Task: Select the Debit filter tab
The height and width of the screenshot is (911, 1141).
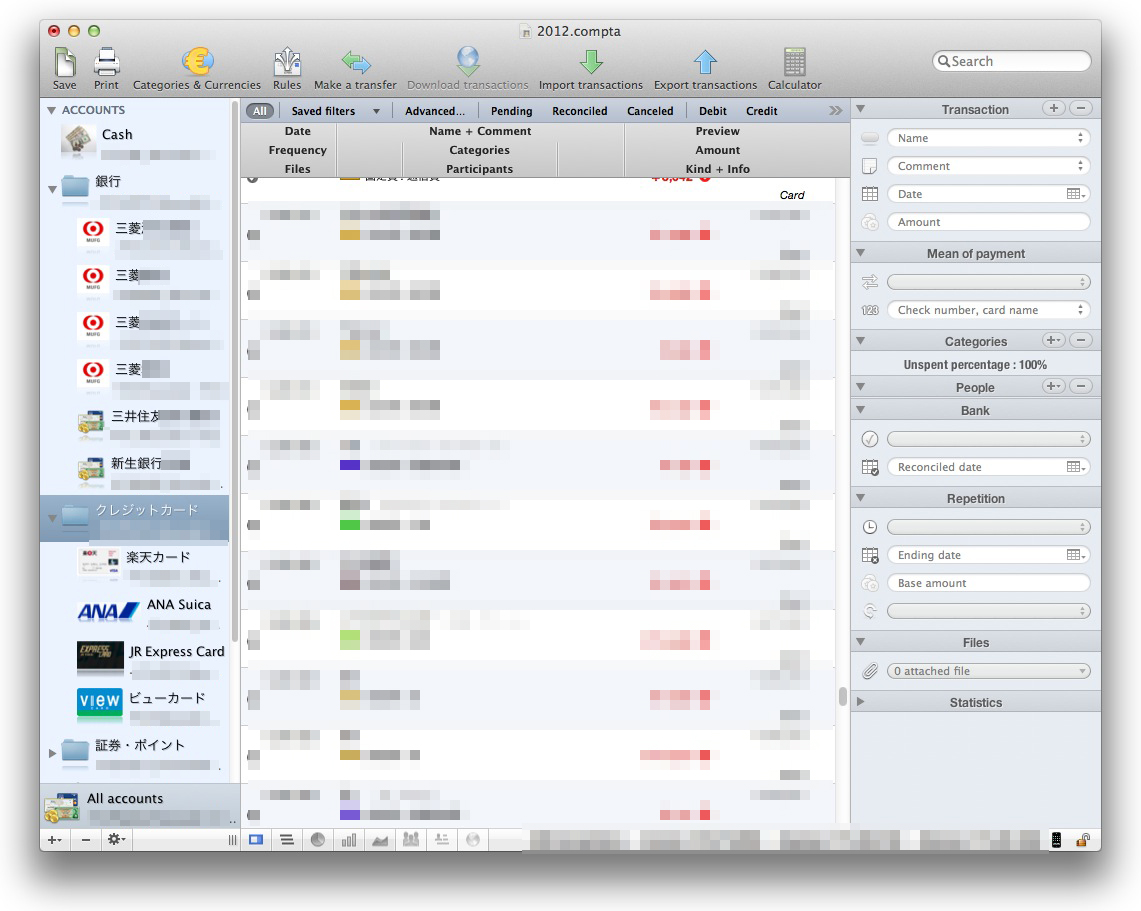Action: pyautogui.click(x=713, y=111)
